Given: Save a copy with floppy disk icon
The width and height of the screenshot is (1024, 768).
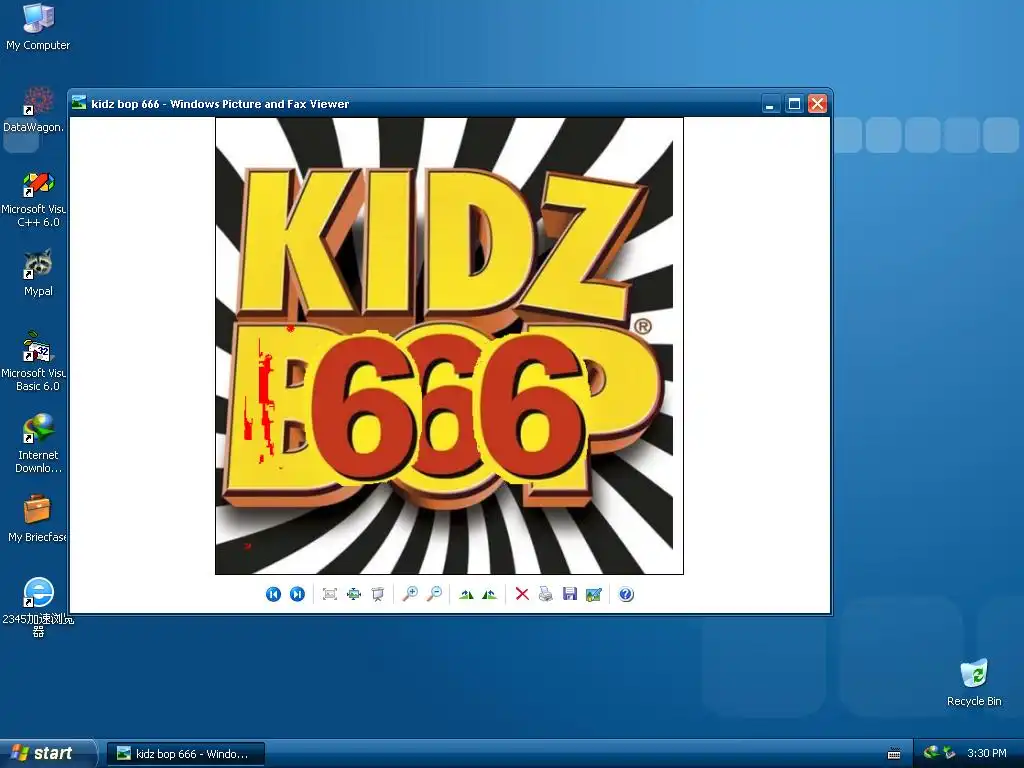Looking at the screenshot, I should pos(569,594).
